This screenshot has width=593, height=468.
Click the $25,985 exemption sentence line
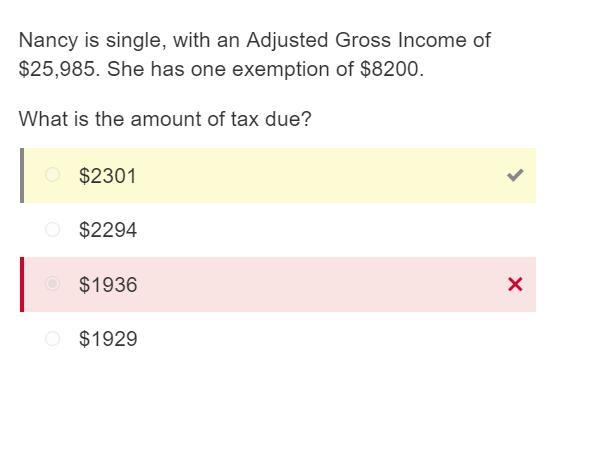pyautogui.click(x=221, y=69)
